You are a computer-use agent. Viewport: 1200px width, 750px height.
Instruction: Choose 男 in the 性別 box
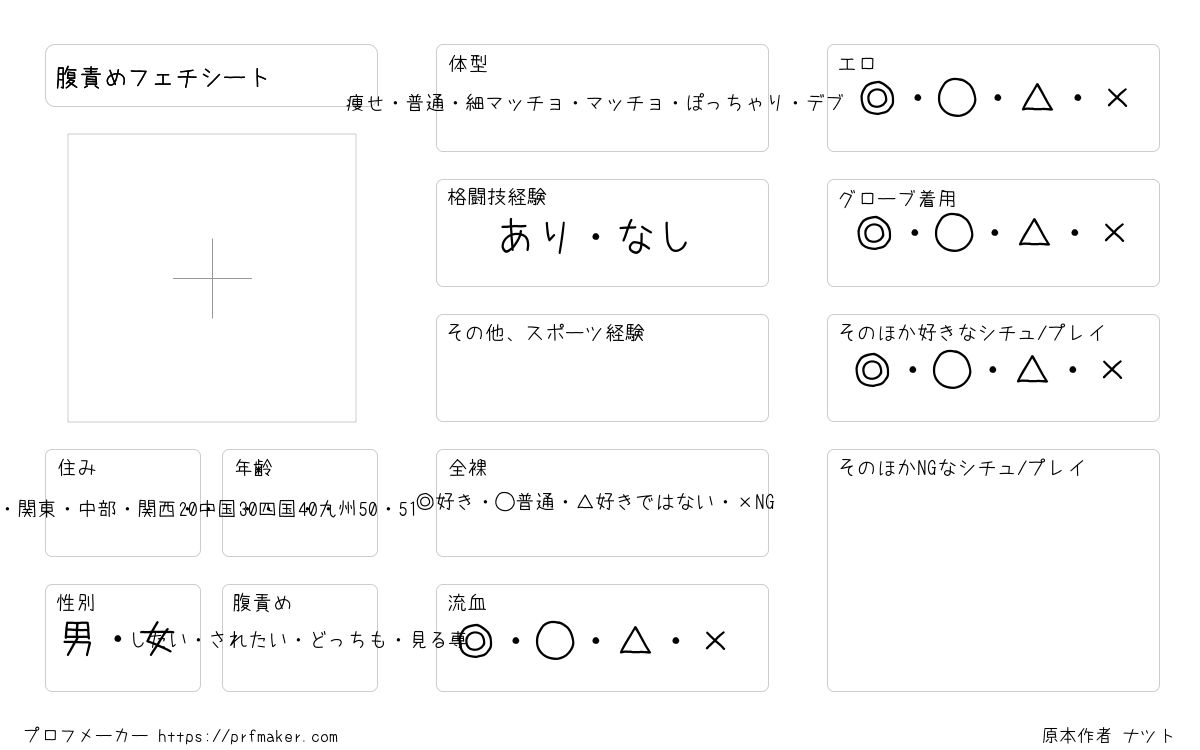click(x=78, y=638)
